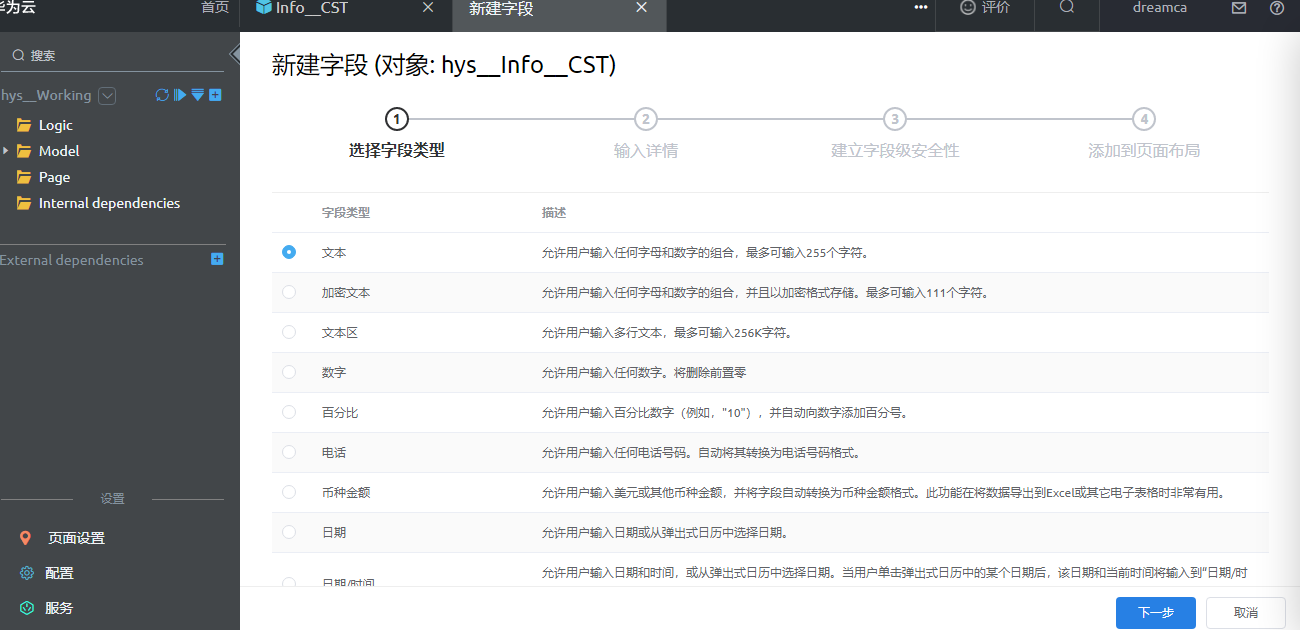Select the Model tree item label
This screenshot has width=1300, height=630.
point(59,151)
